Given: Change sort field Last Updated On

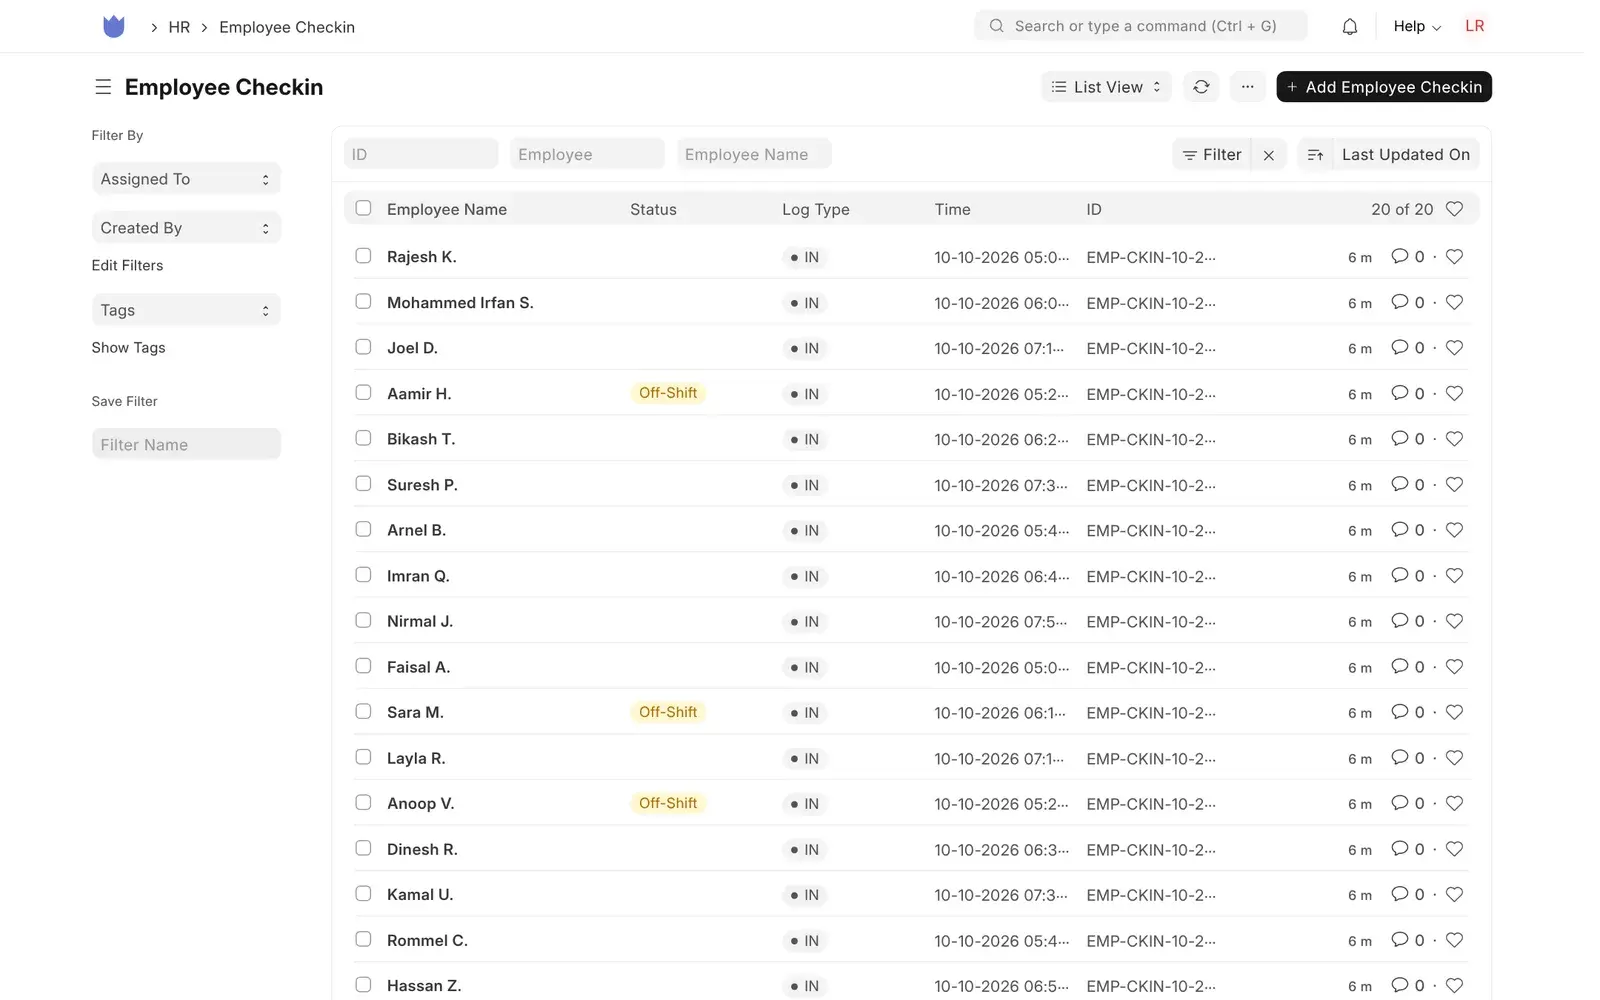Looking at the screenshot, I should point(1406,155).
